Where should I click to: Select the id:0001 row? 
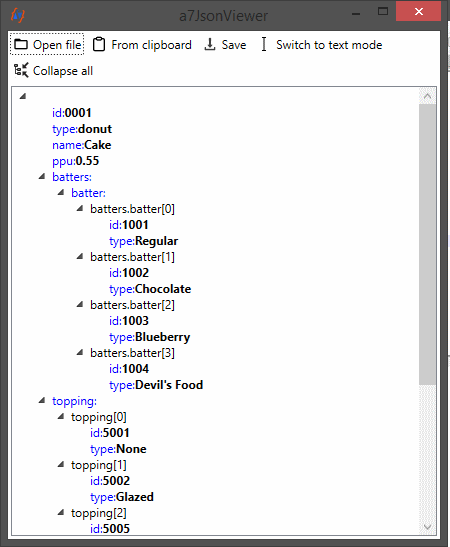tap(72, 113)
